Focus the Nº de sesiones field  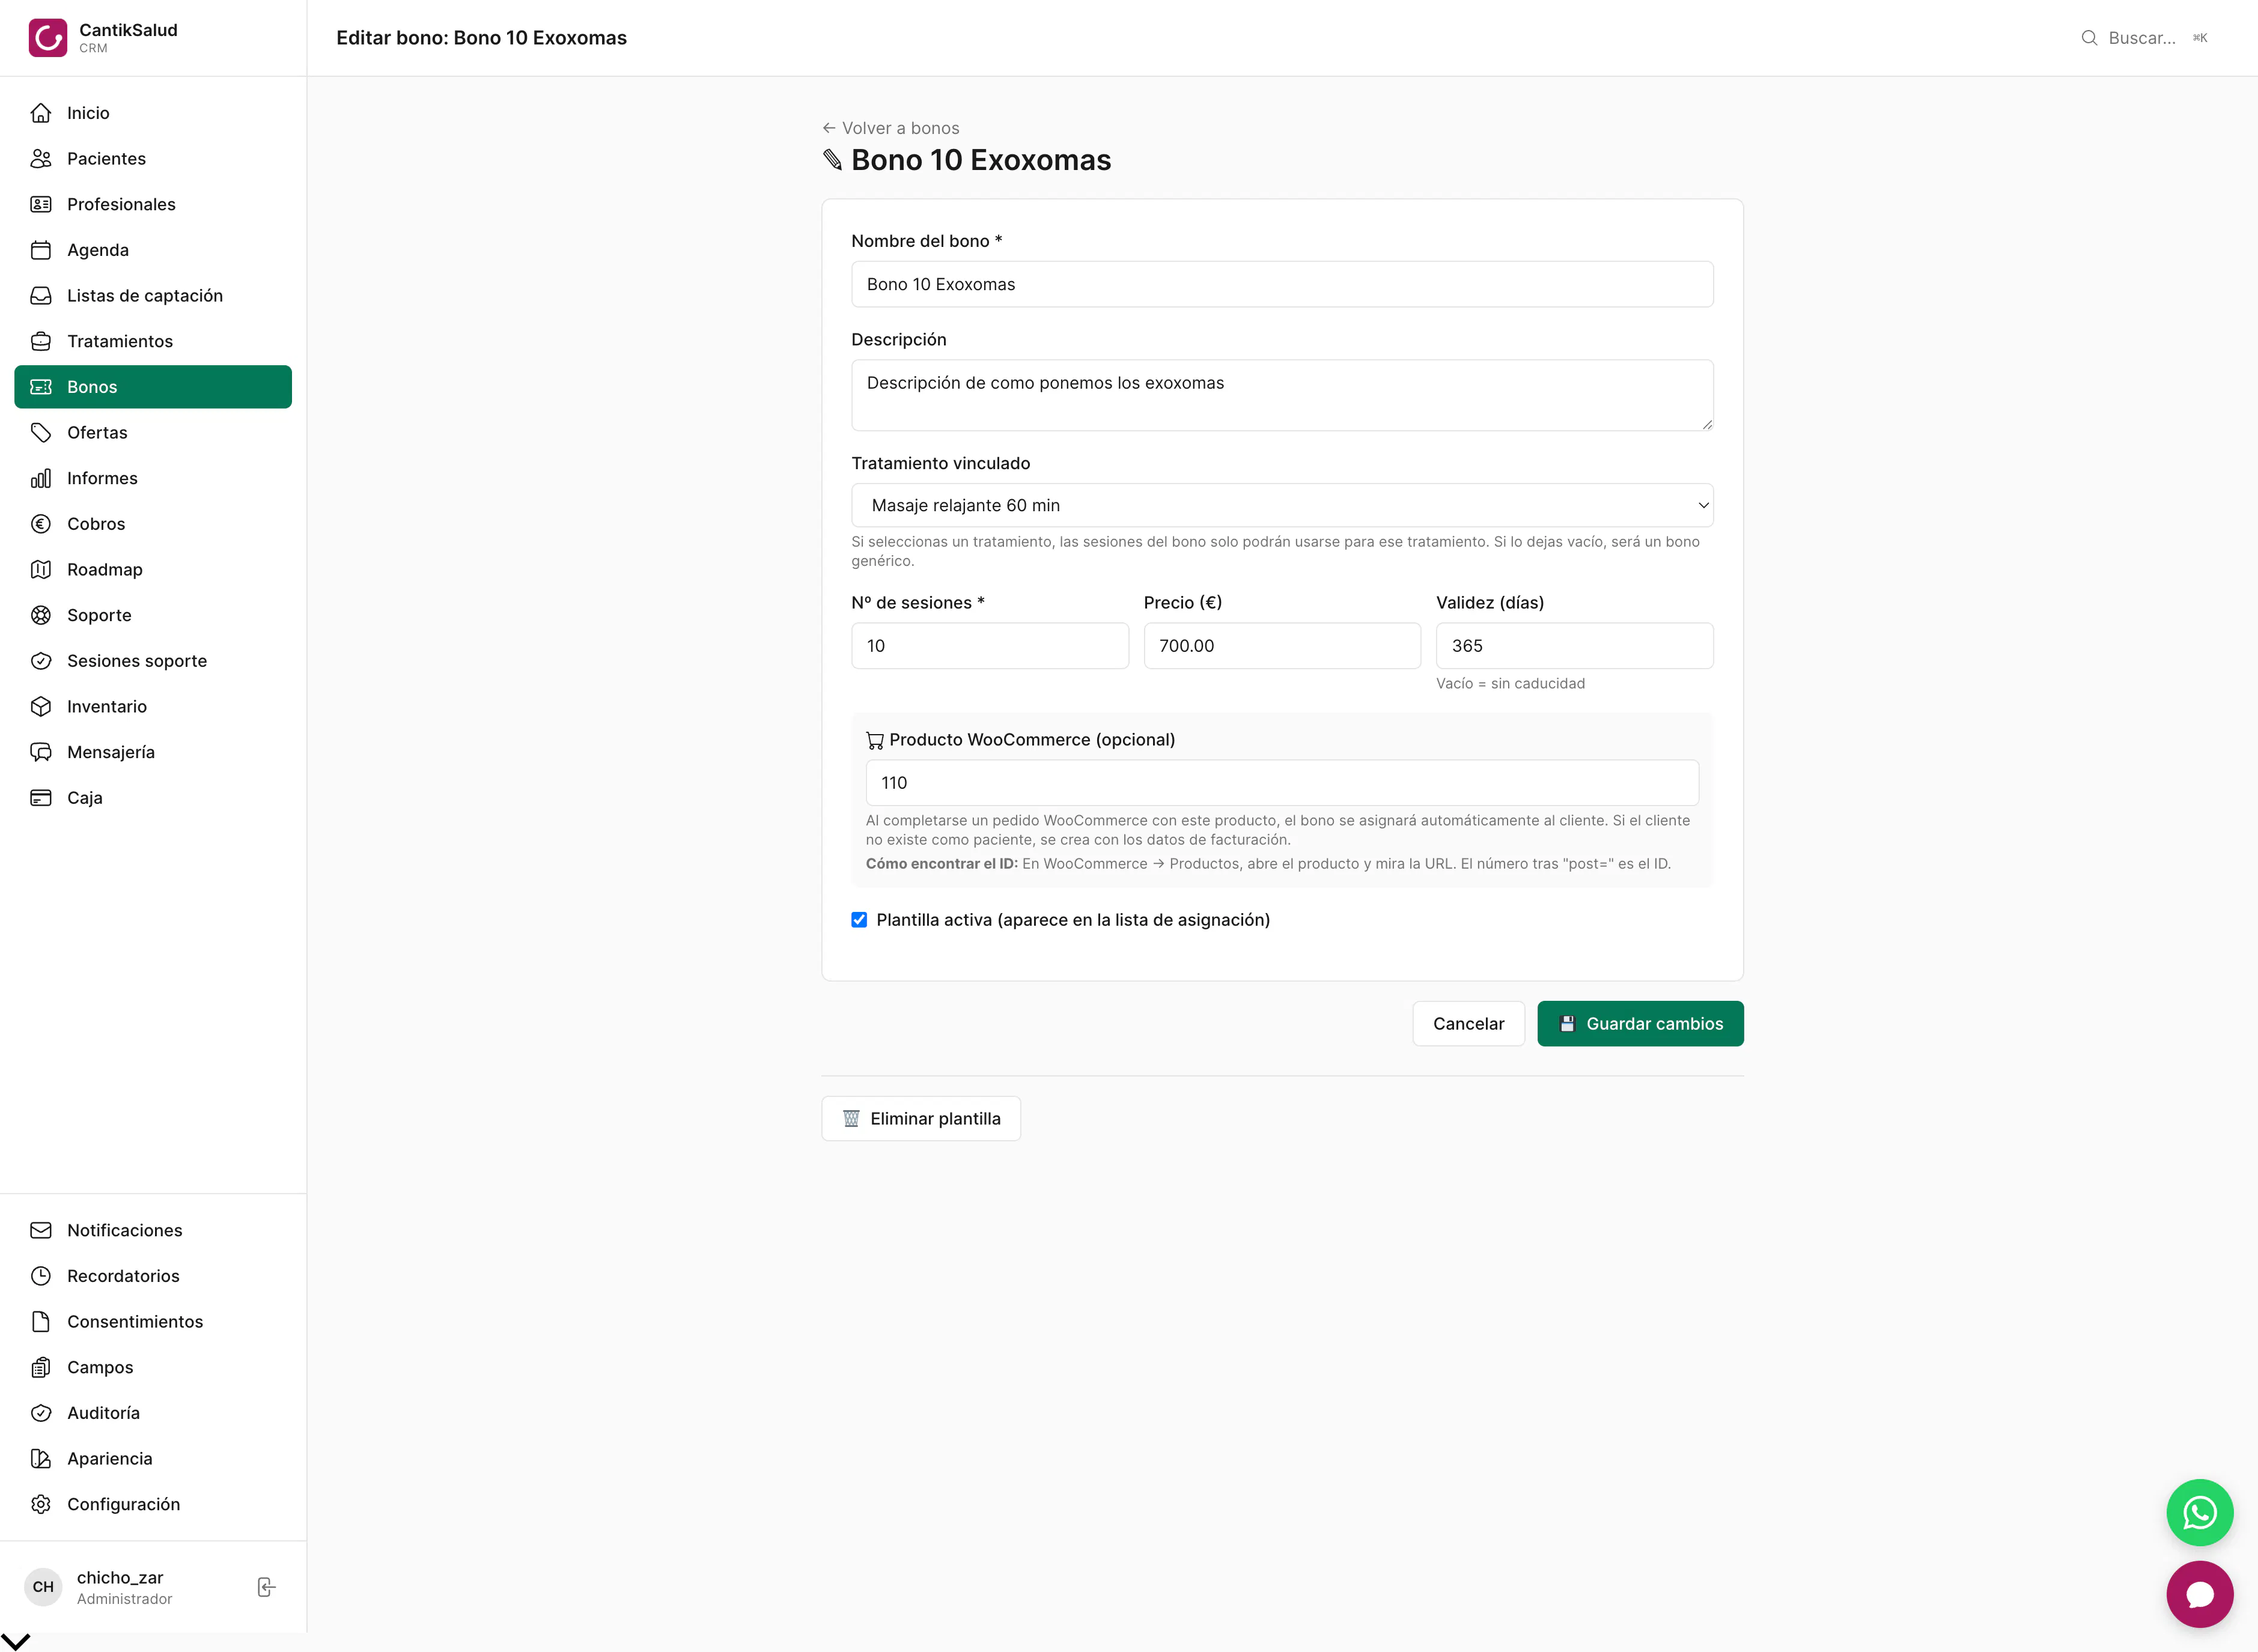click(989, 646)
